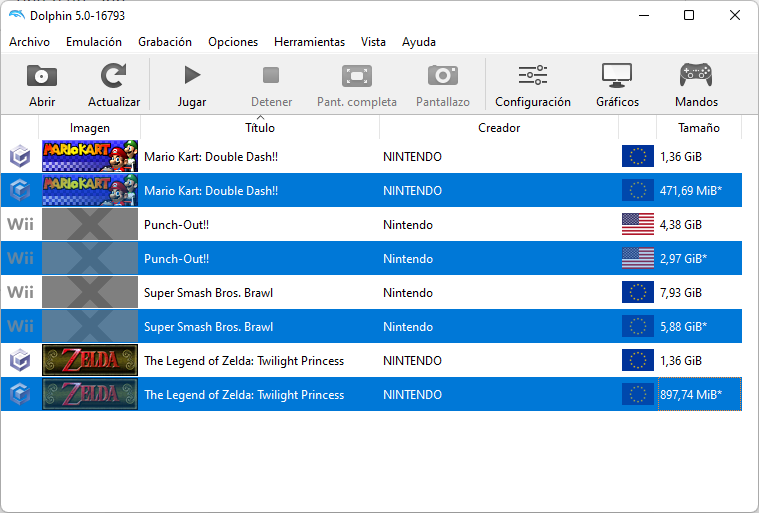Click Nintendo creator in 4,38 GiB Punch-Out!! row

408,225
